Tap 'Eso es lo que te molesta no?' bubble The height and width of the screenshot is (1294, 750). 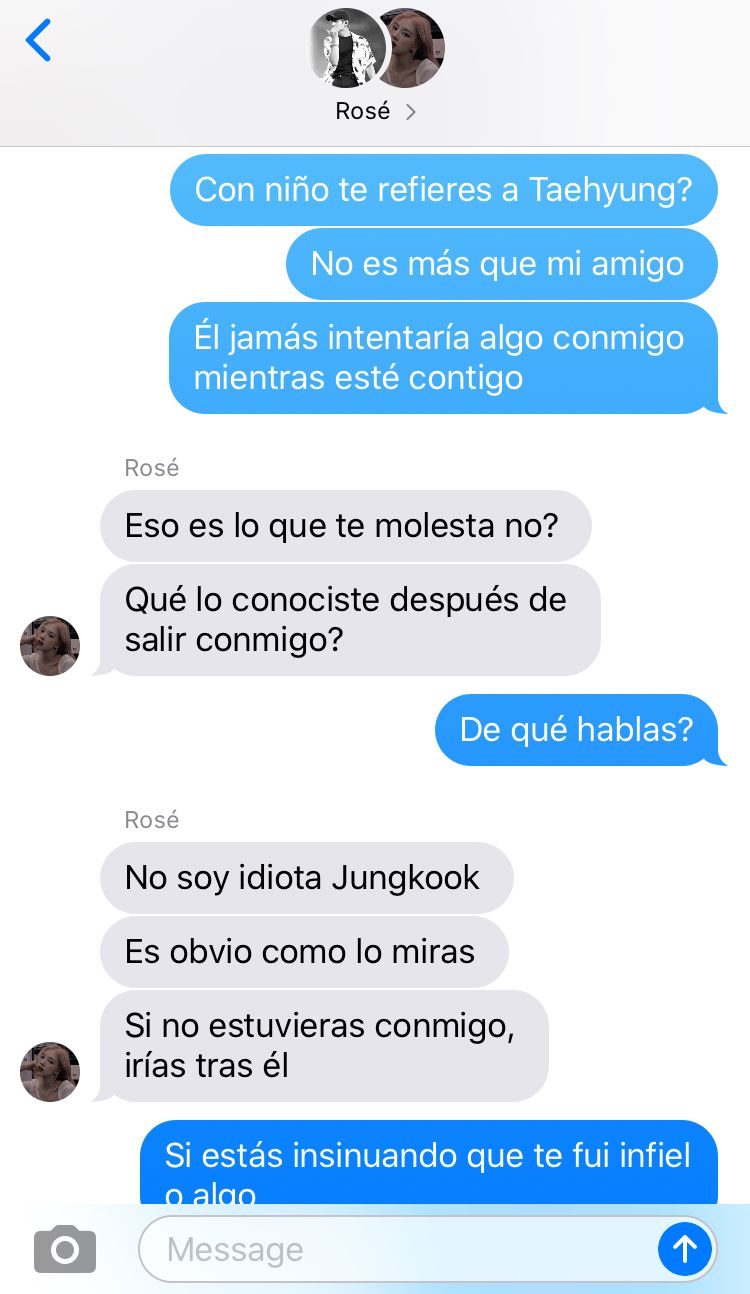[x=346, y=525]
